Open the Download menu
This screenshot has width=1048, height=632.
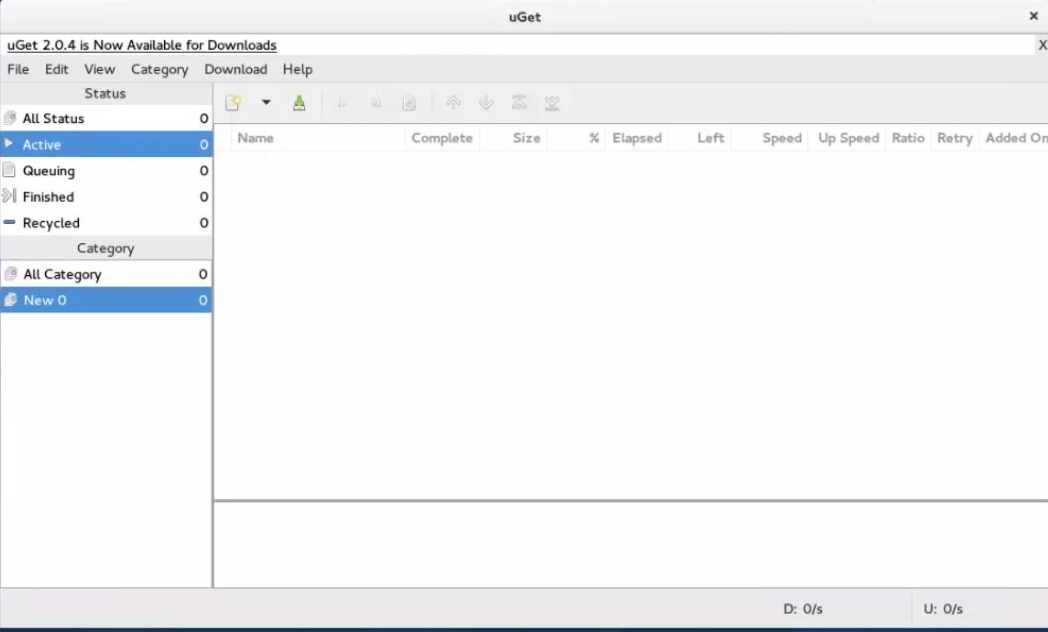click(236, 69)
